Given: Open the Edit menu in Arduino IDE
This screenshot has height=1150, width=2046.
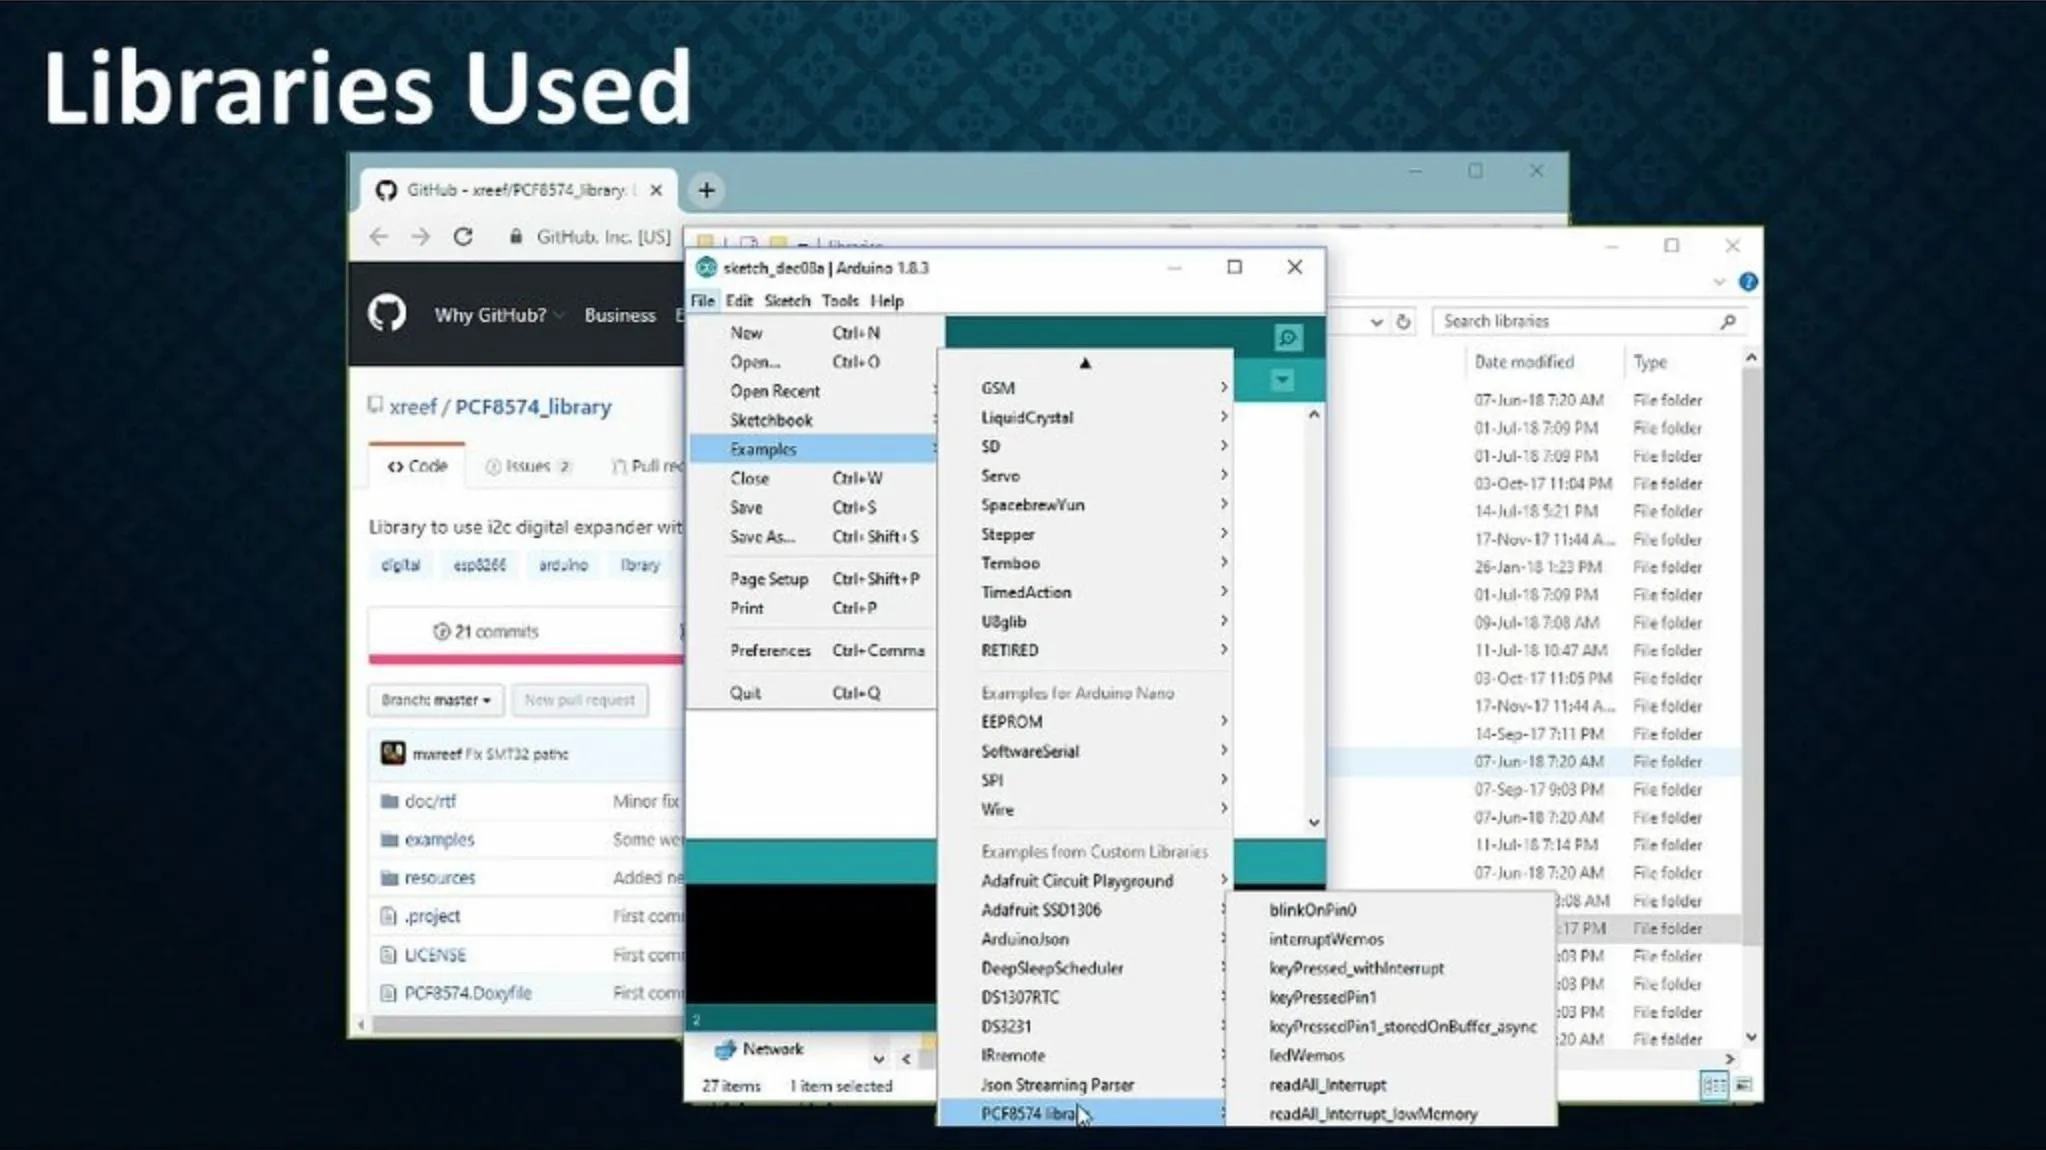Looking at the screenshot, I should point(739,300).
